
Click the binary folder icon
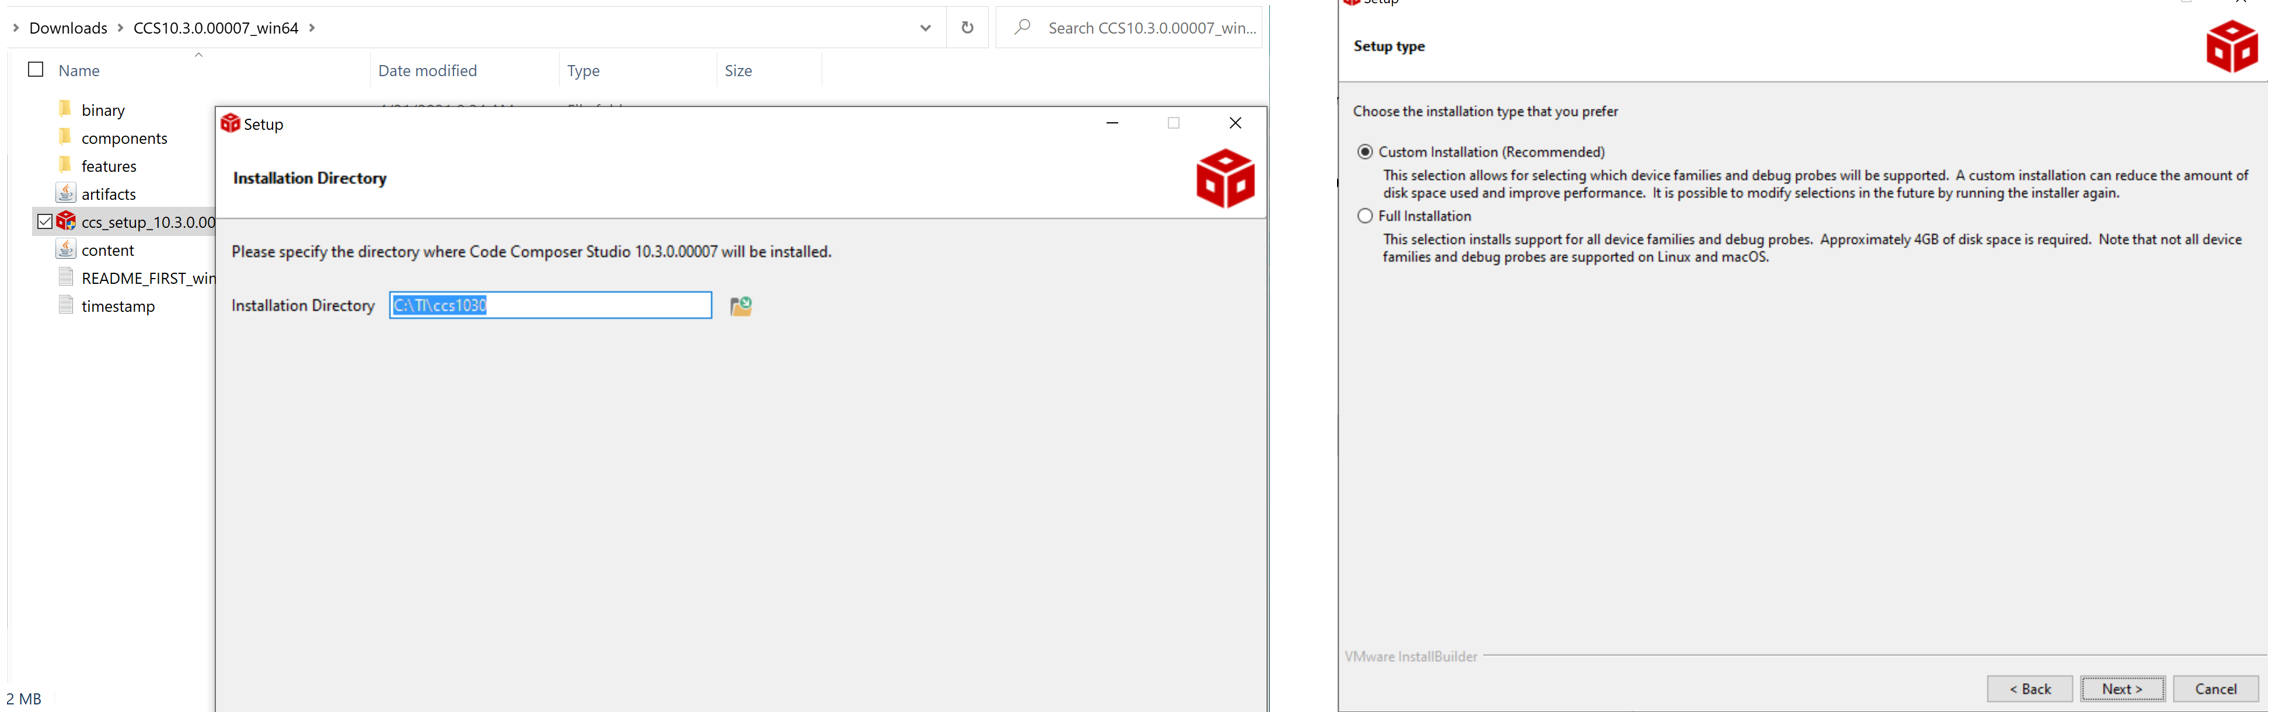(x=65, y=108)
